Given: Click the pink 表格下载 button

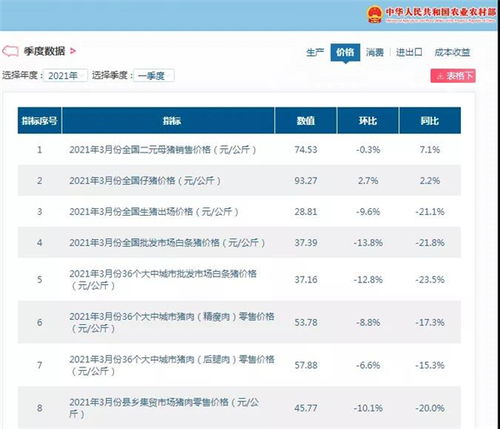Looking at the screenshot, I should tap(453, 76).
